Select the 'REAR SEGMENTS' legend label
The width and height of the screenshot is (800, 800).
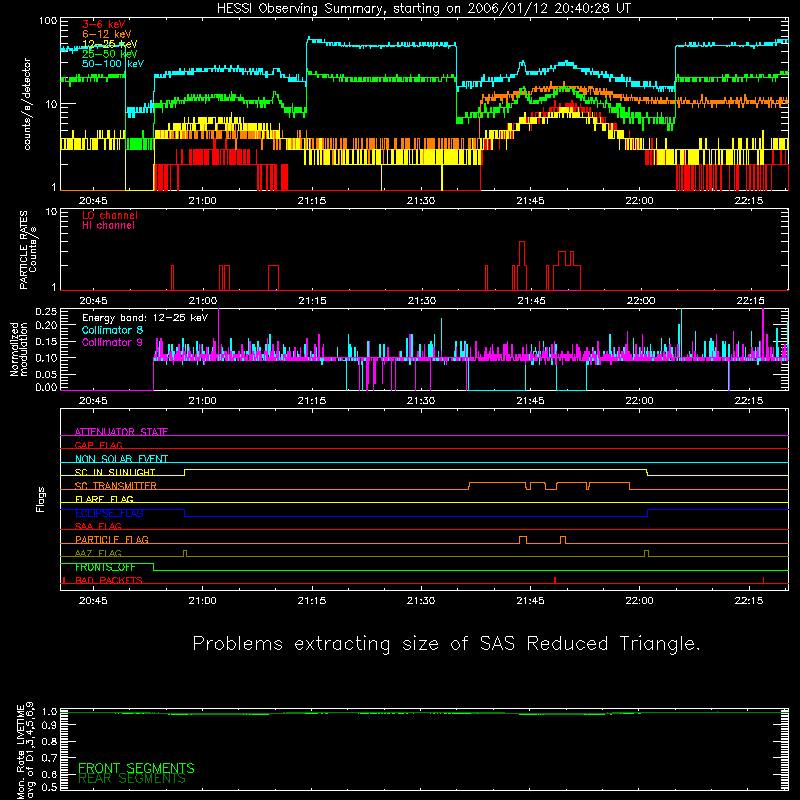(132, 779)
